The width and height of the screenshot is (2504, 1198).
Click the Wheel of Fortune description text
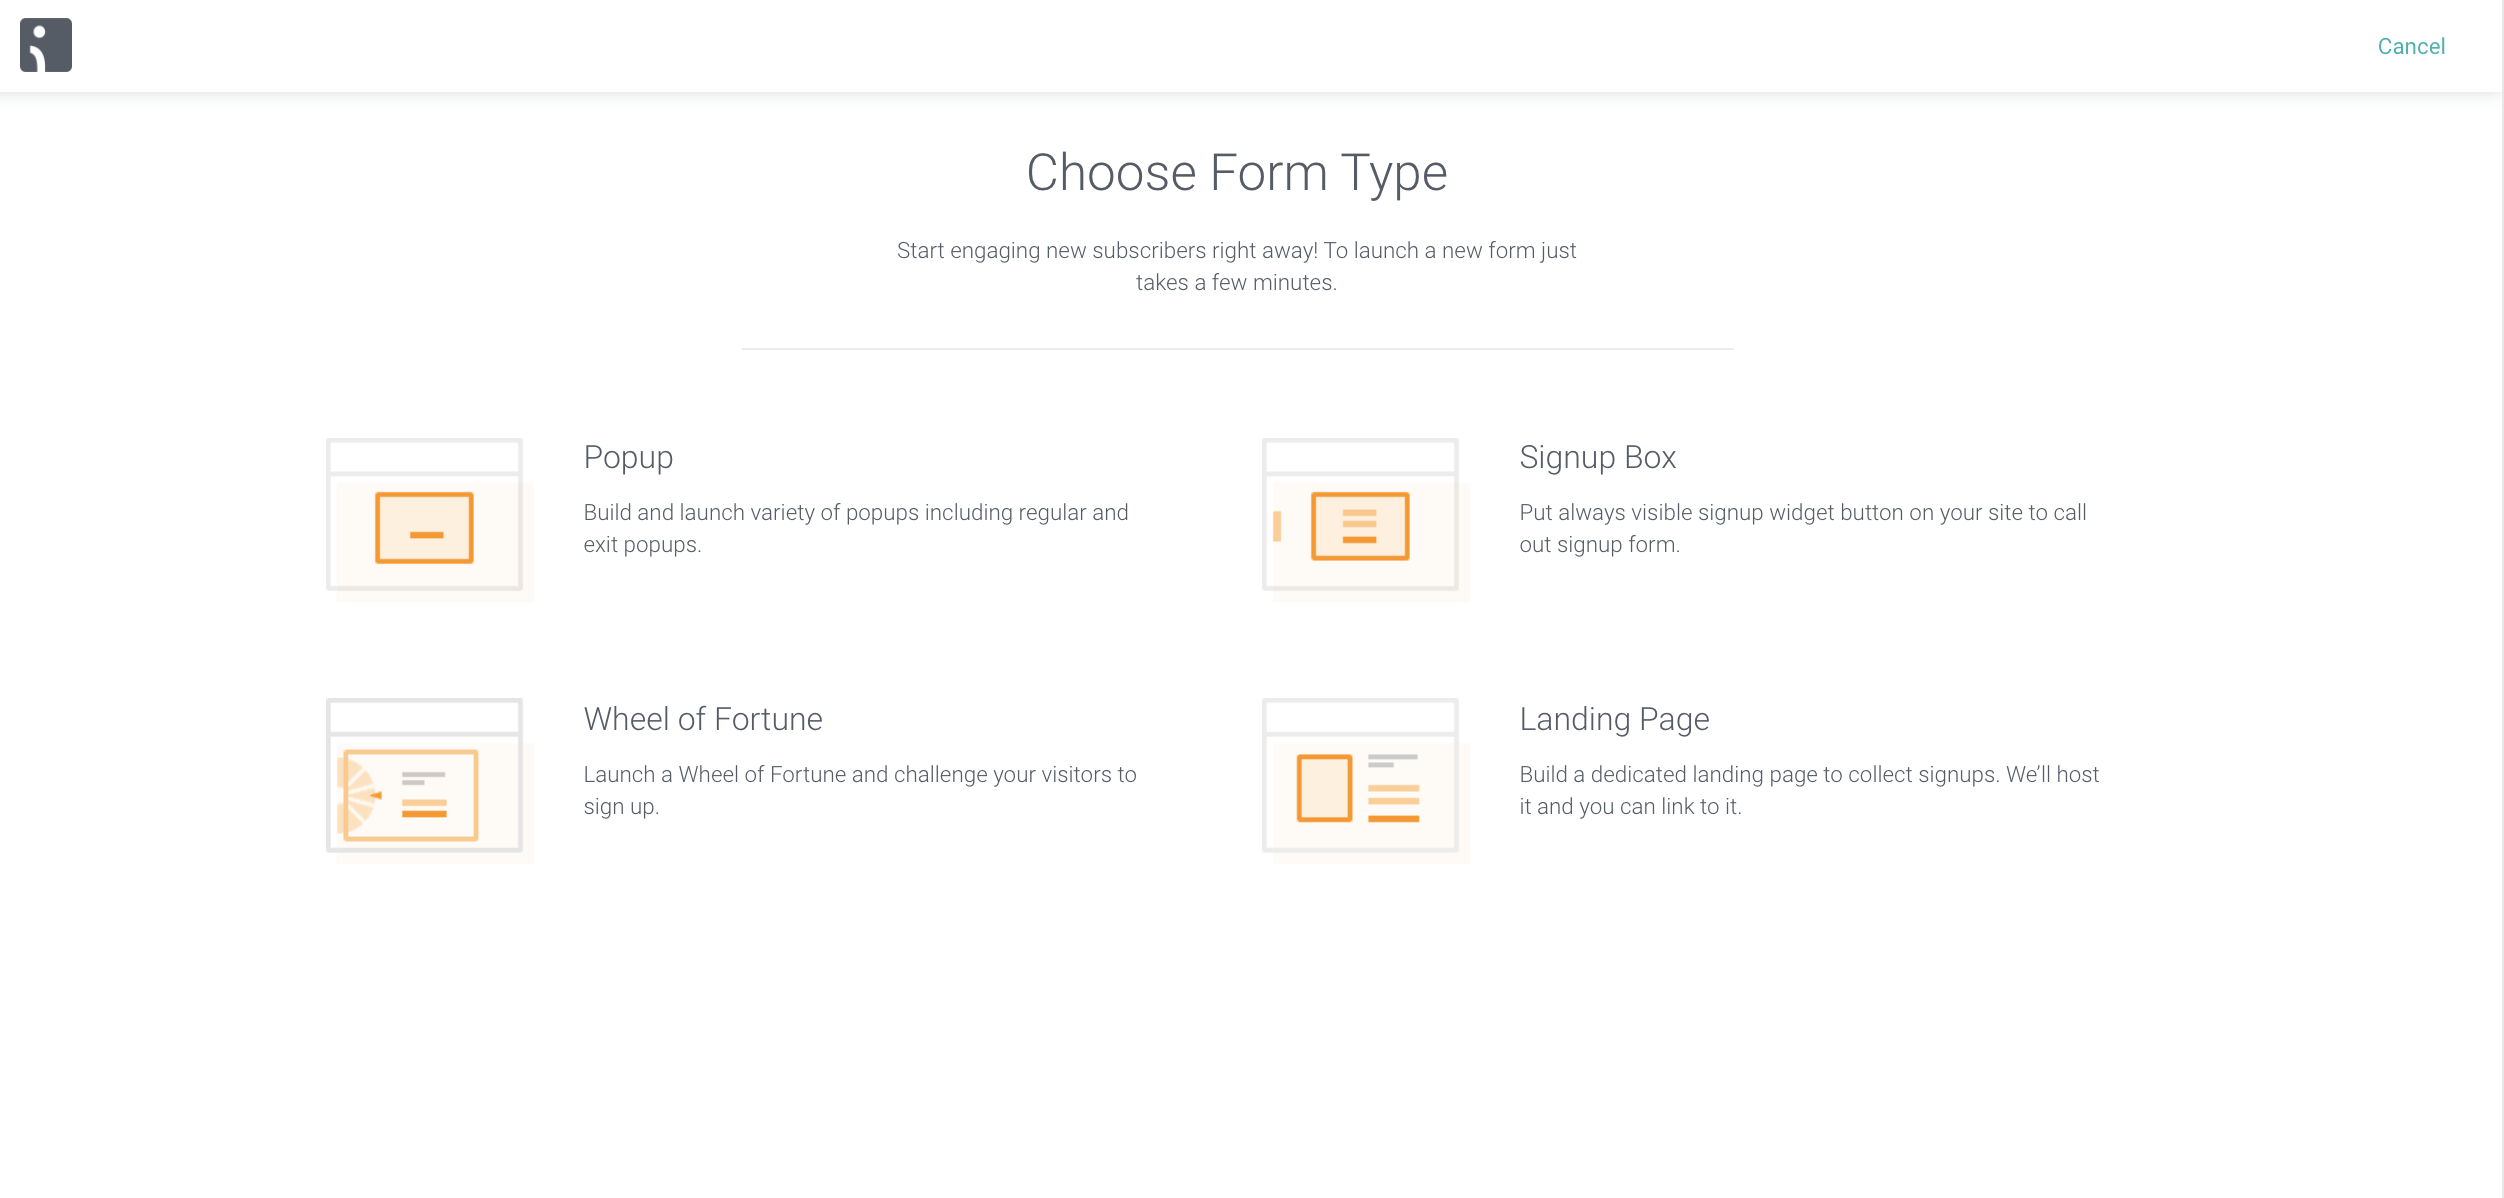coord(860,790)
